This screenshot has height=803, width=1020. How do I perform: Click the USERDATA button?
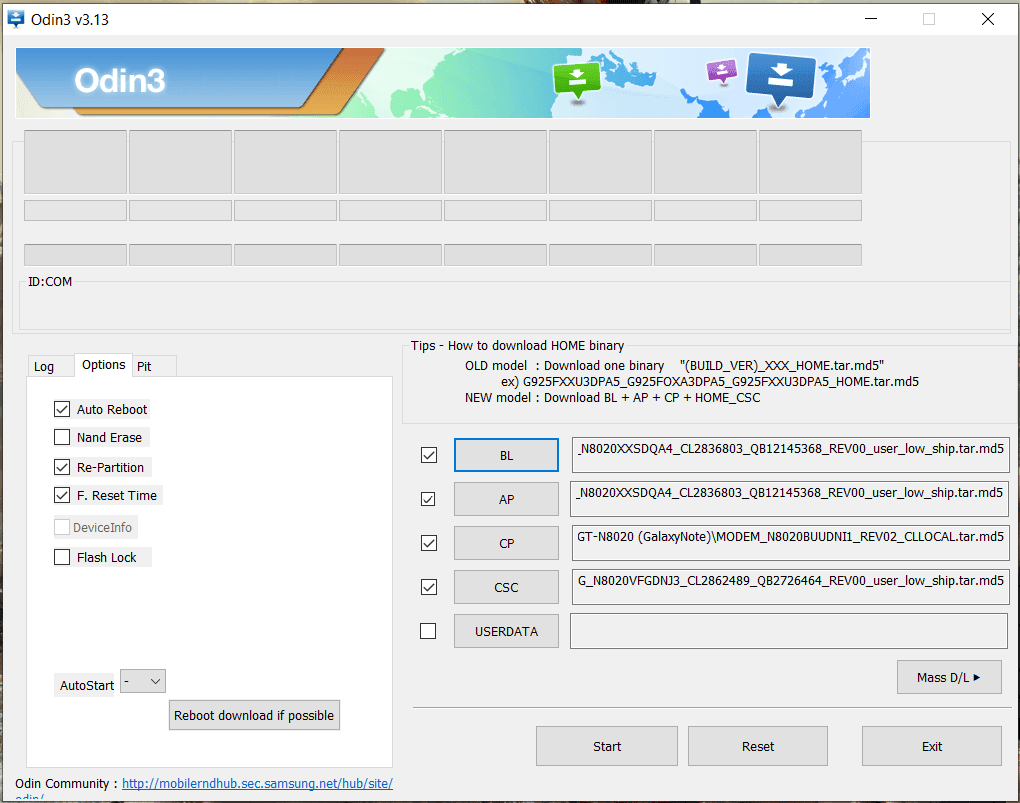(x=506, y=631)
